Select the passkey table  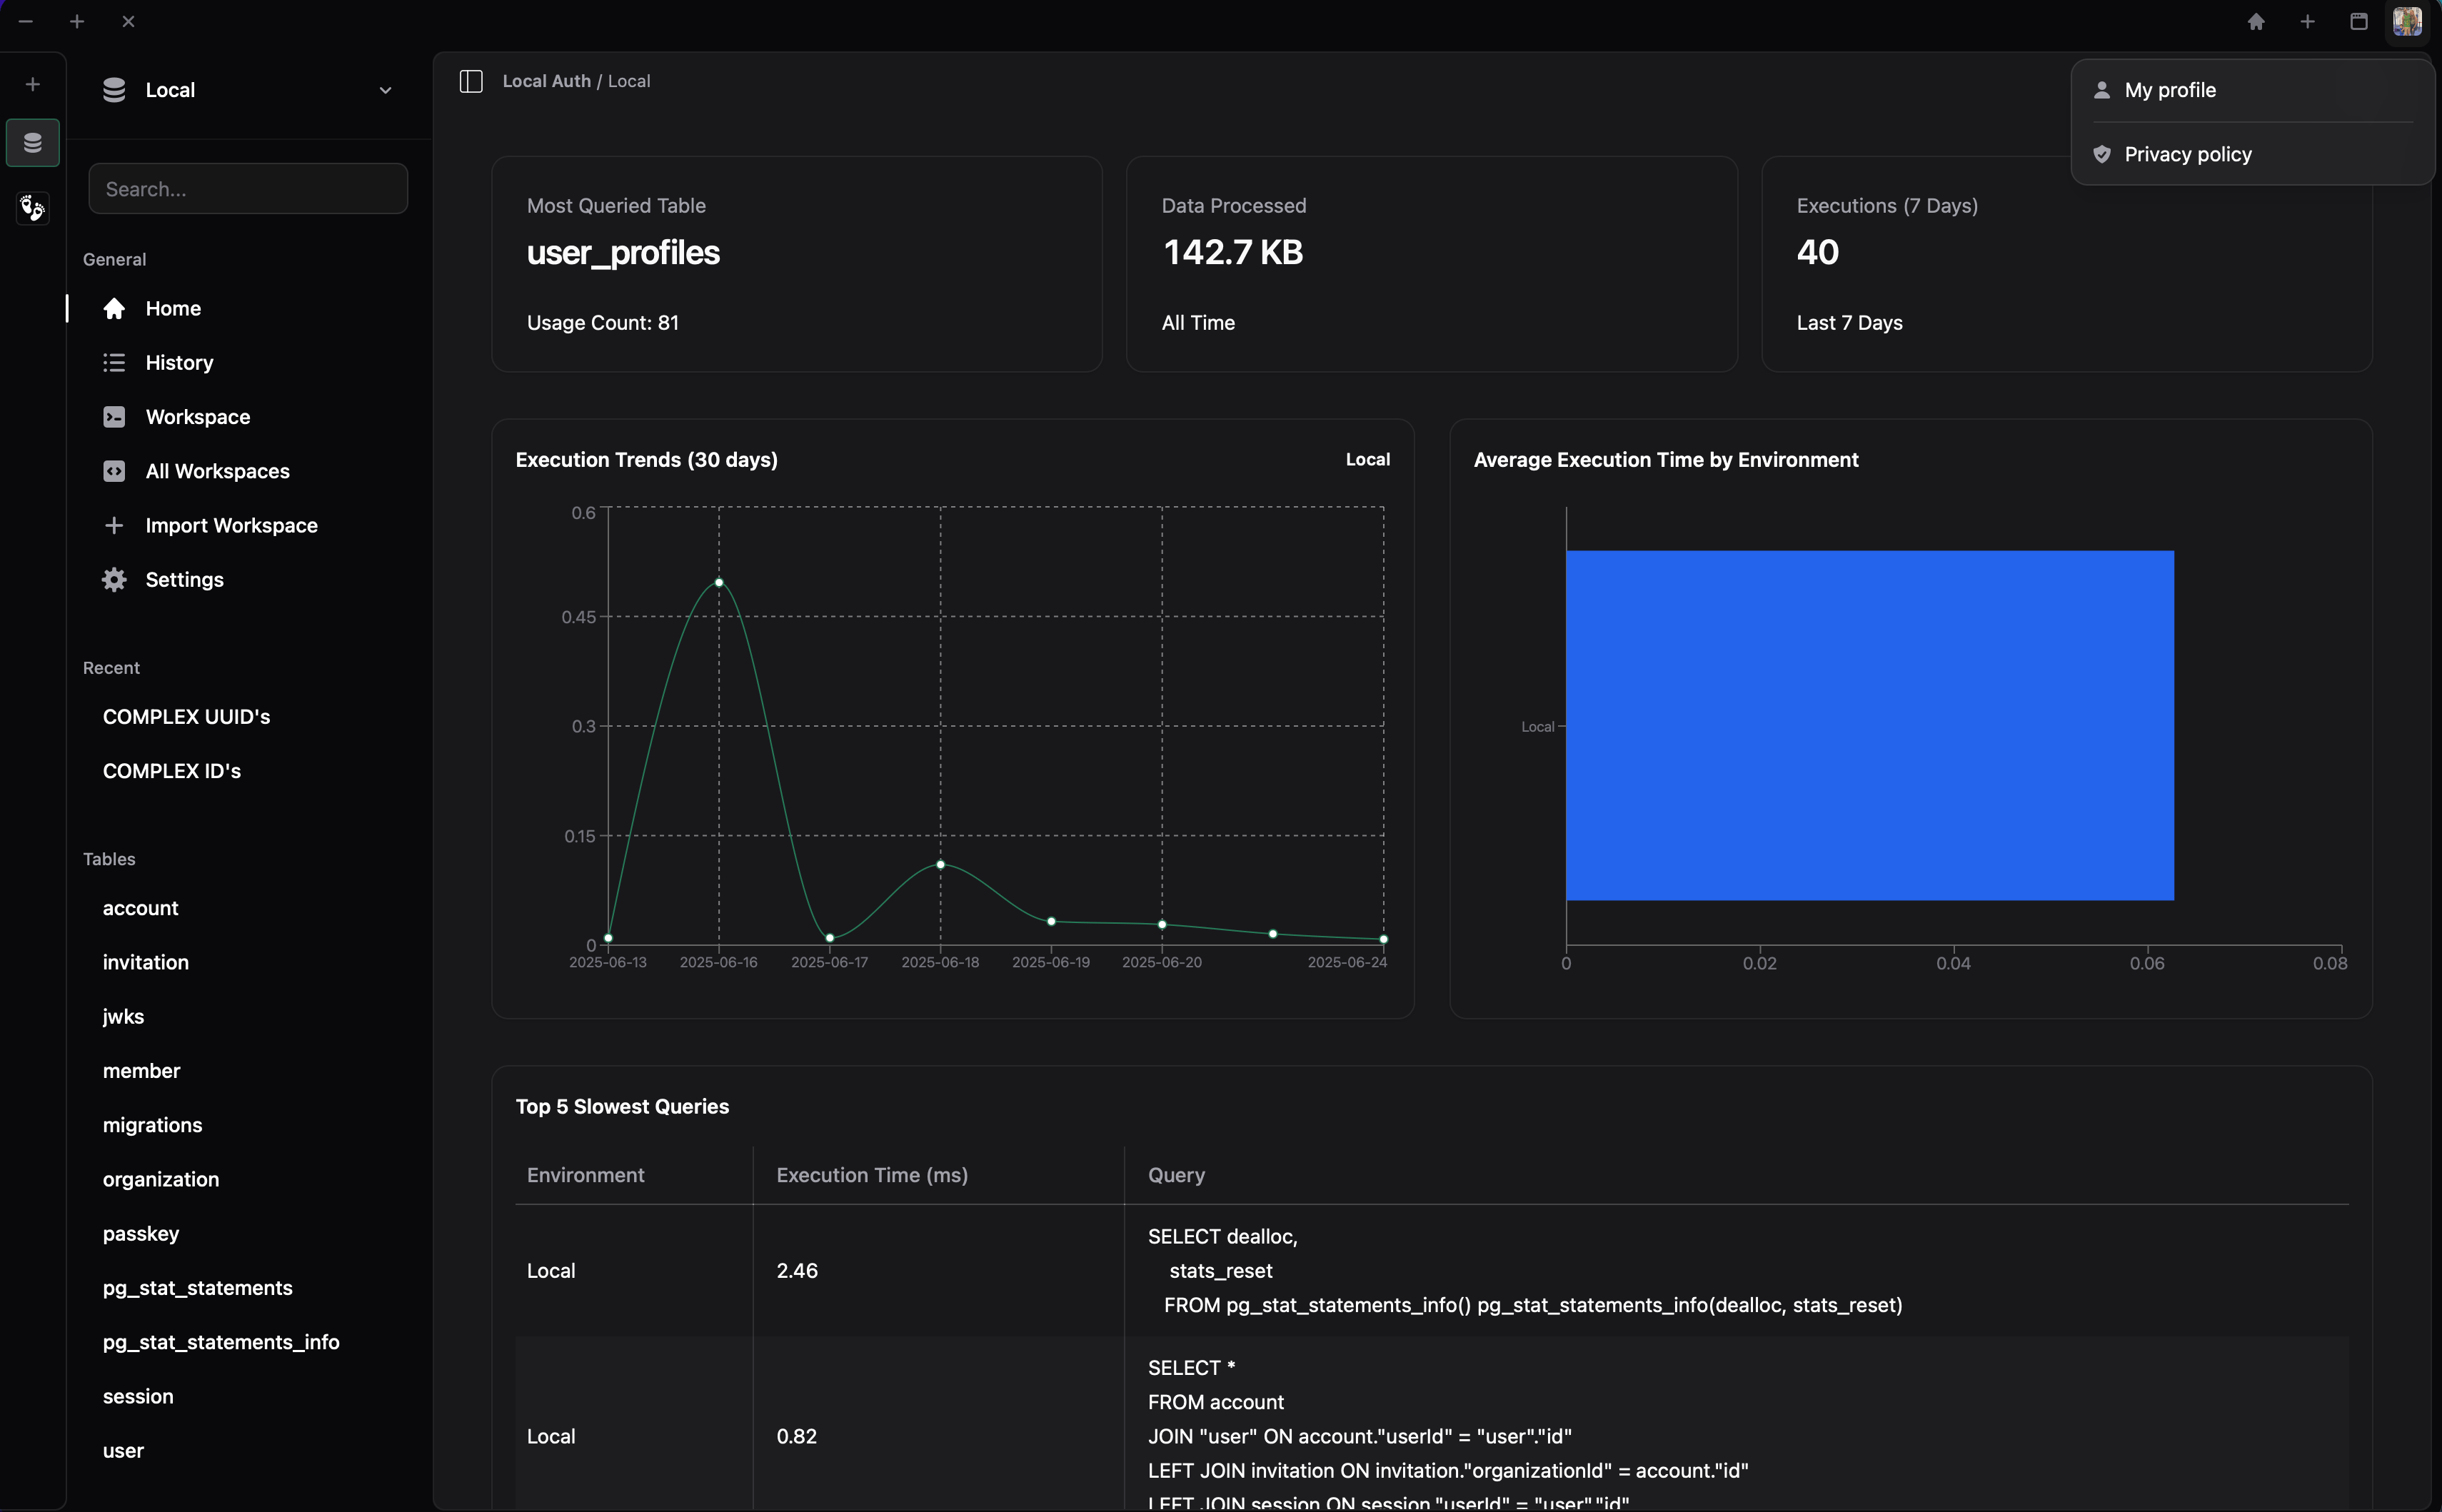tap(140, 1234)
